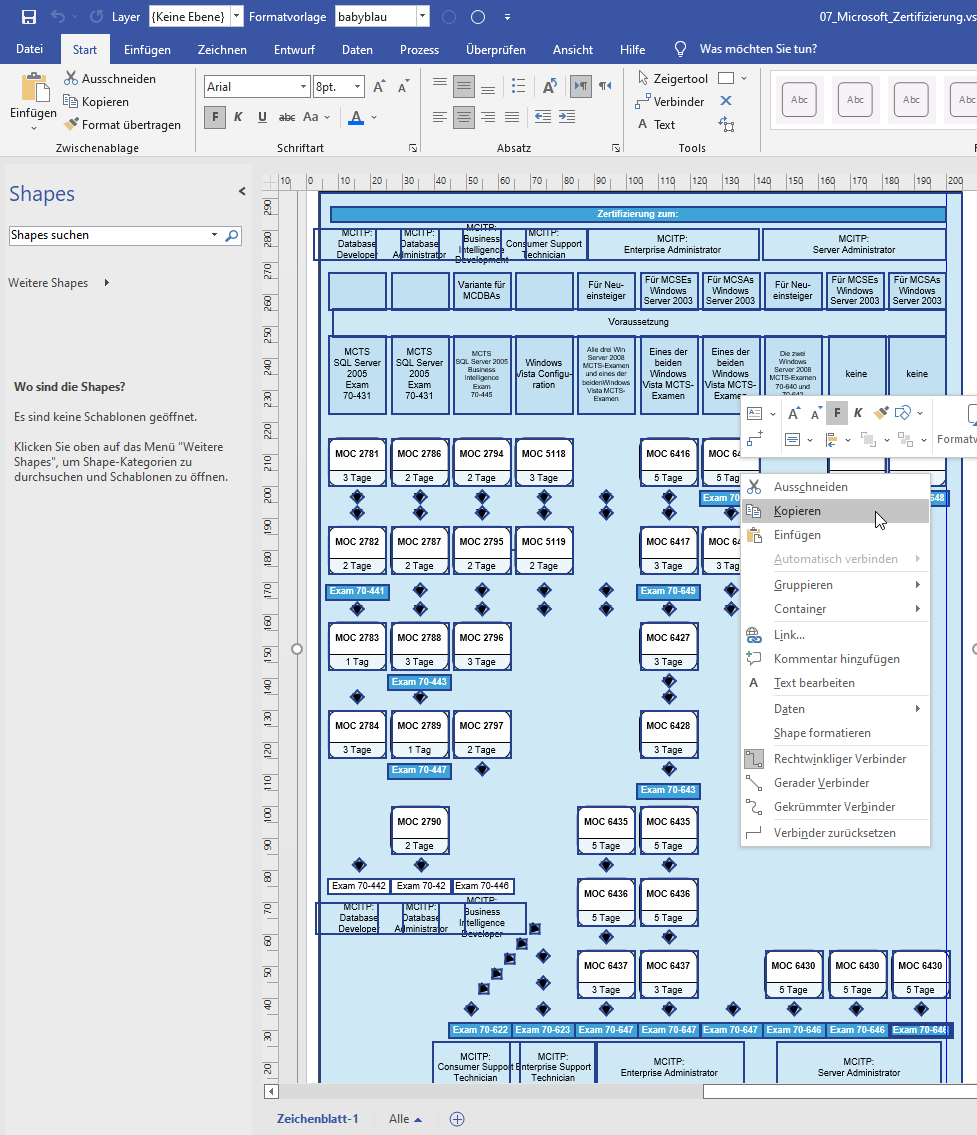Open the Layer dropdown list

click(x=236, y=17)
